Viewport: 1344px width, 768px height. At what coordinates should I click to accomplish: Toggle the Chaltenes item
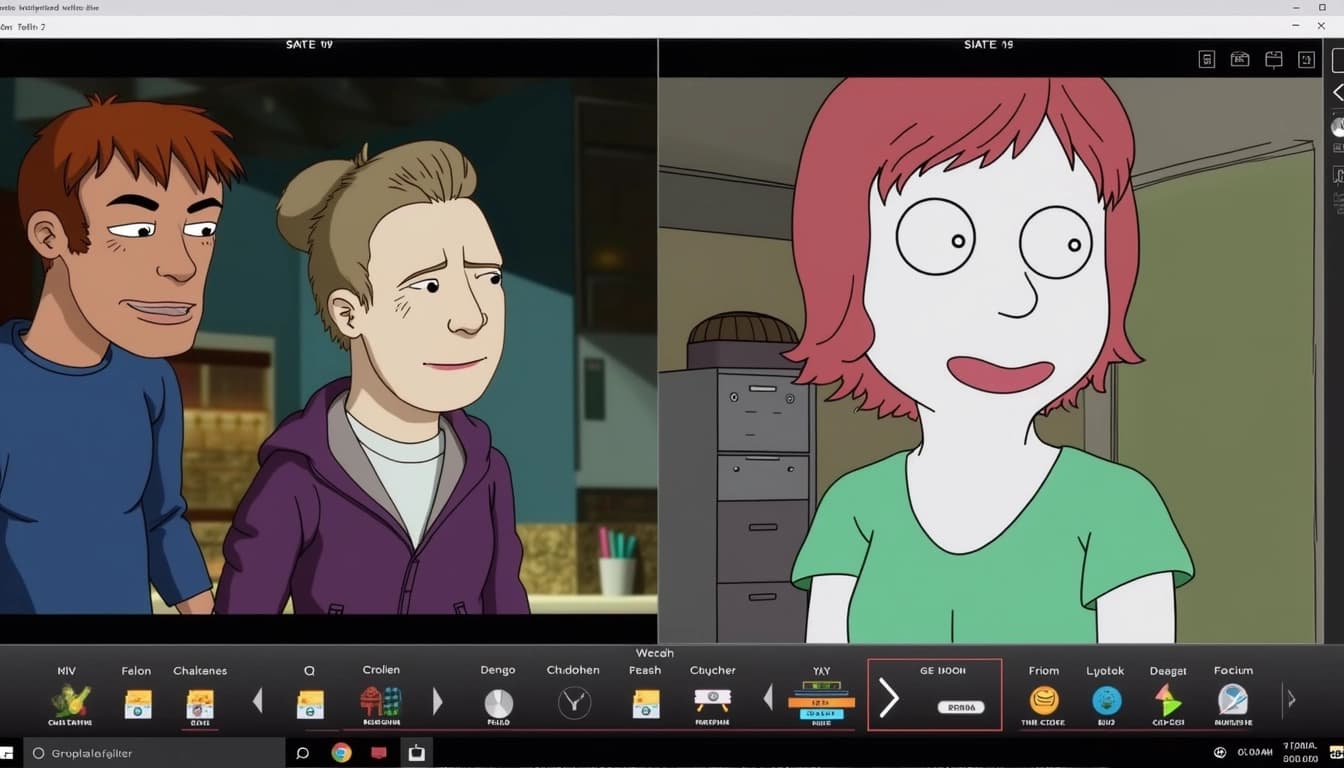200,704
